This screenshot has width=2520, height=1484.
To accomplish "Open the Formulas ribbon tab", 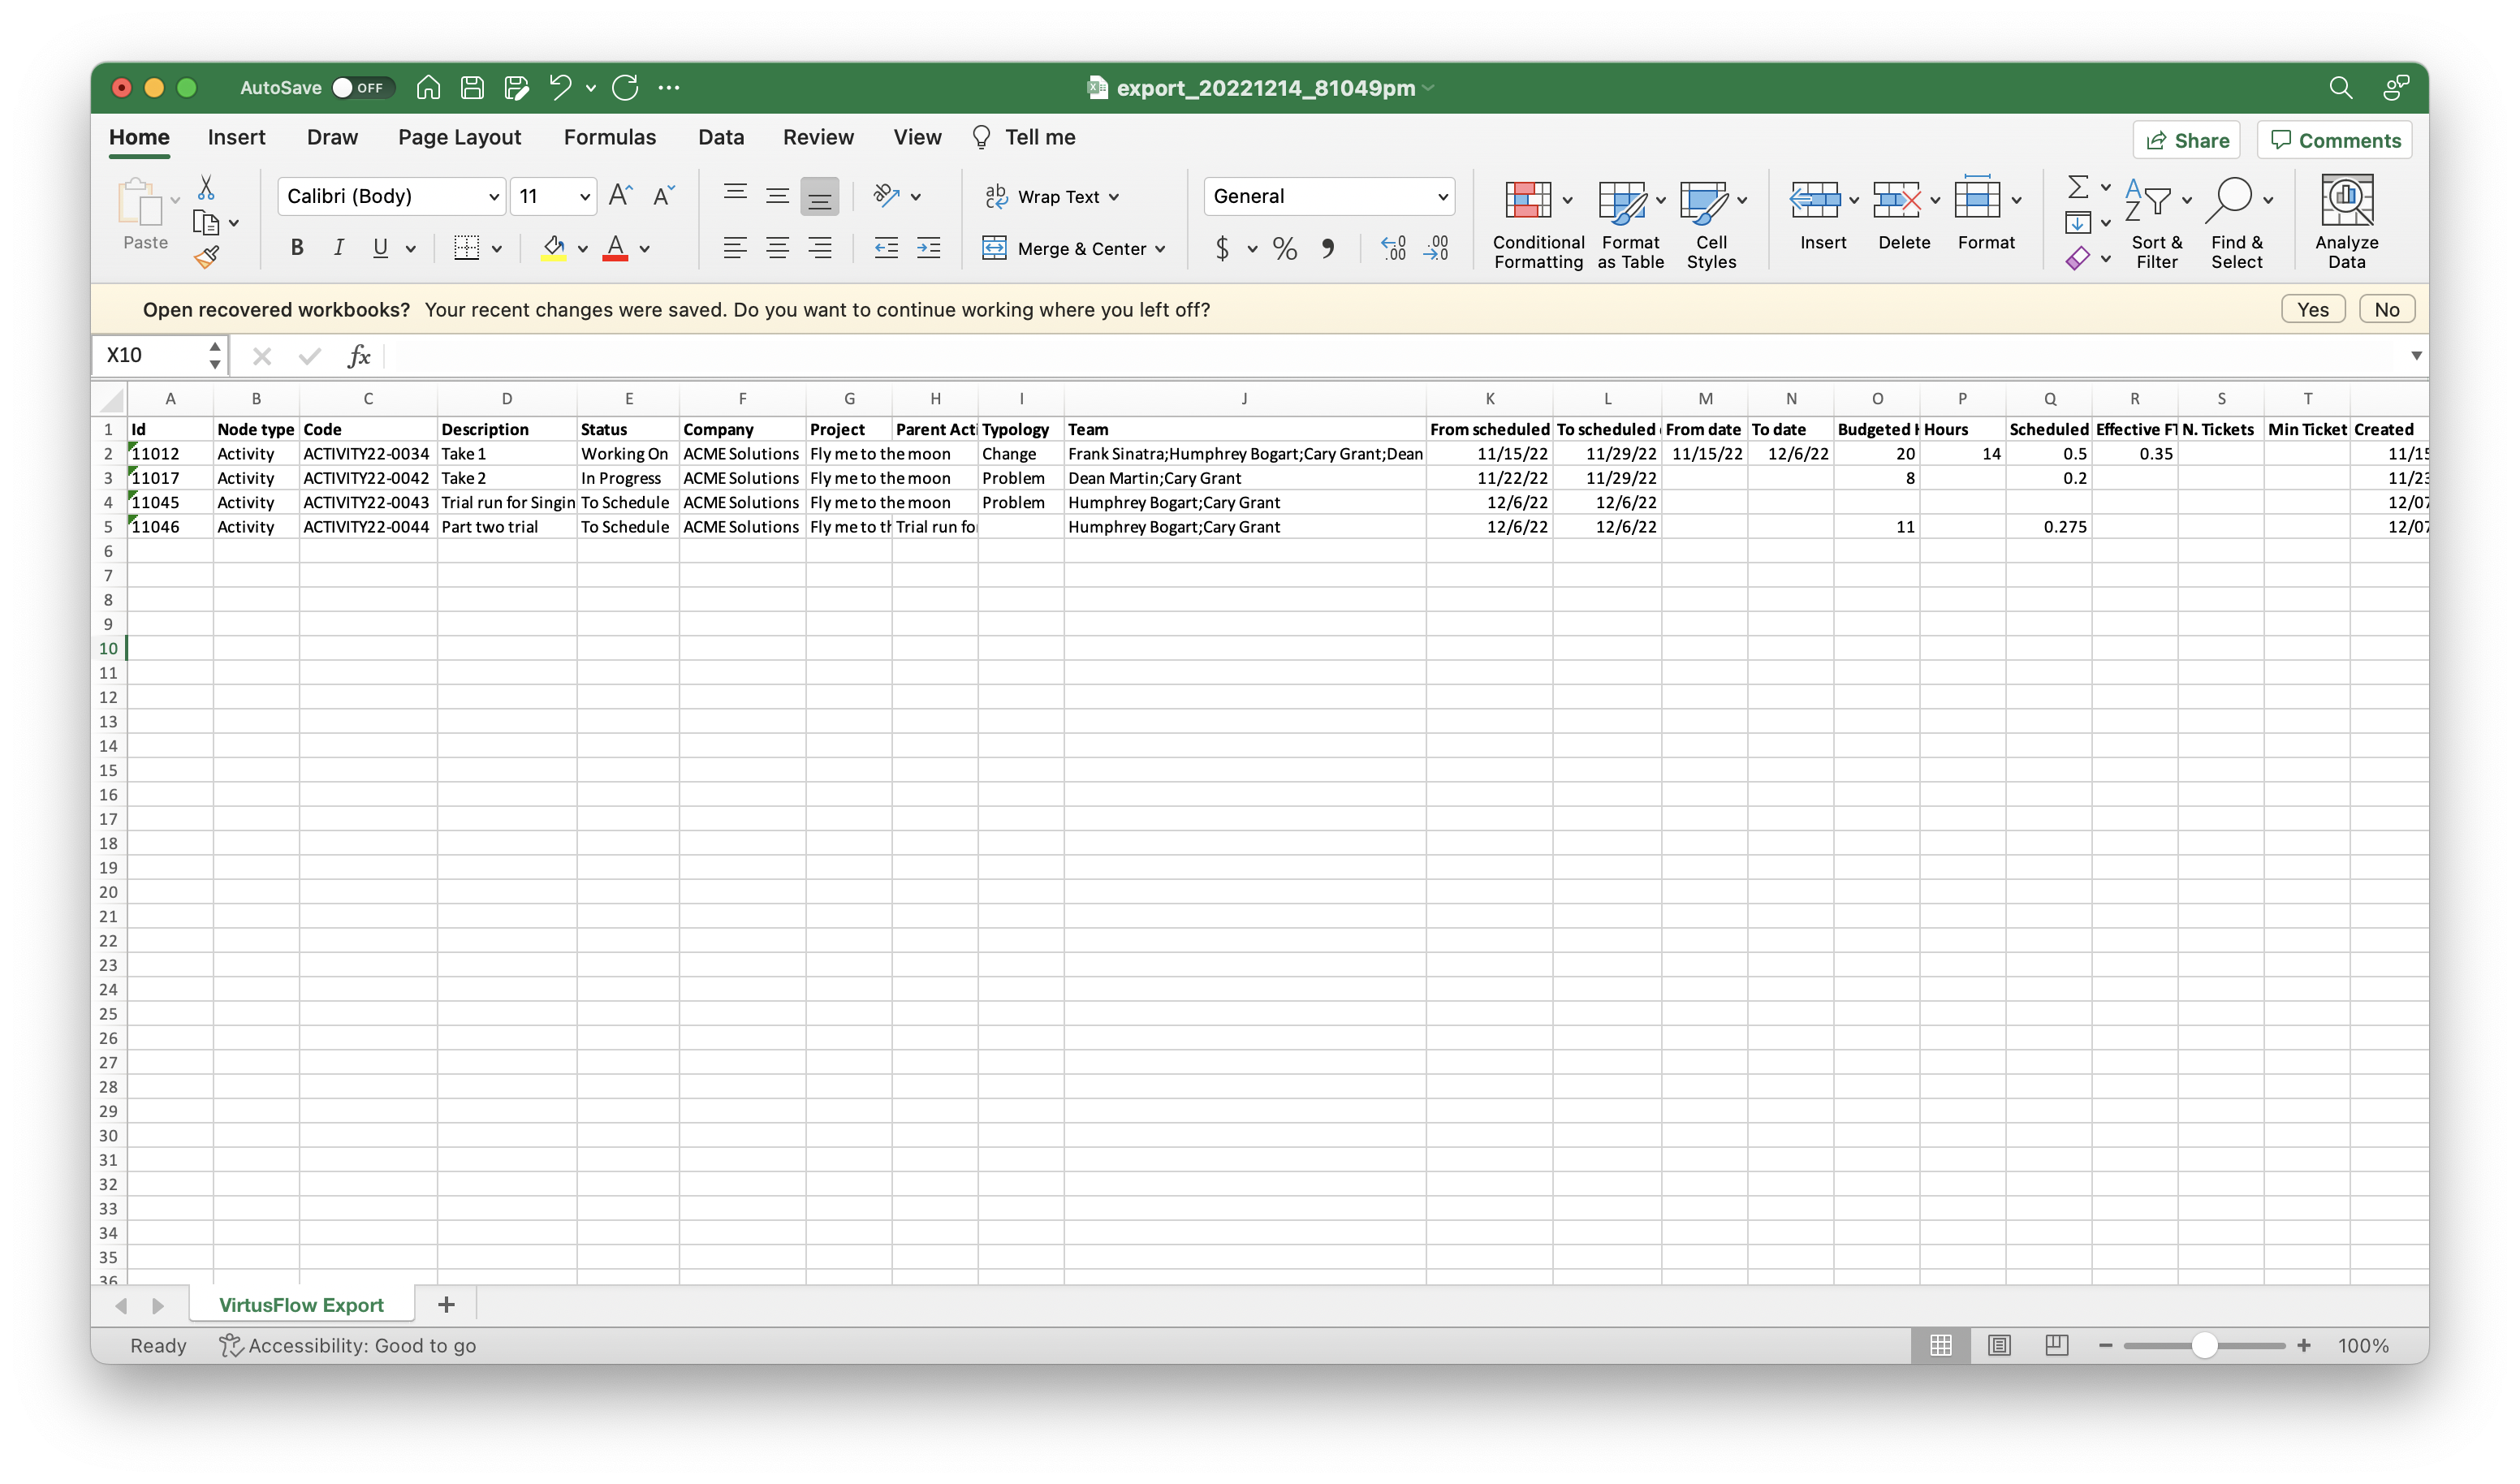I will [609, 137].
